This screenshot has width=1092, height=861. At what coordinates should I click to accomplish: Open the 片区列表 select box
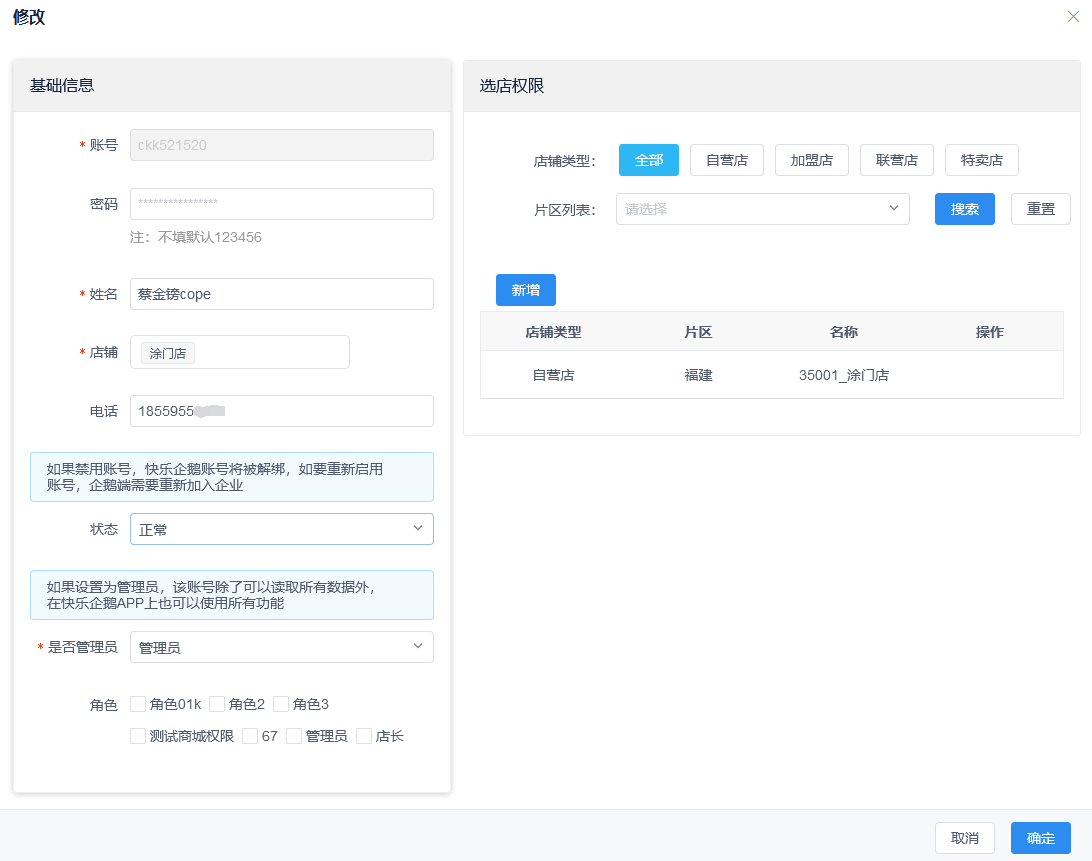click(x=762, y=209)
